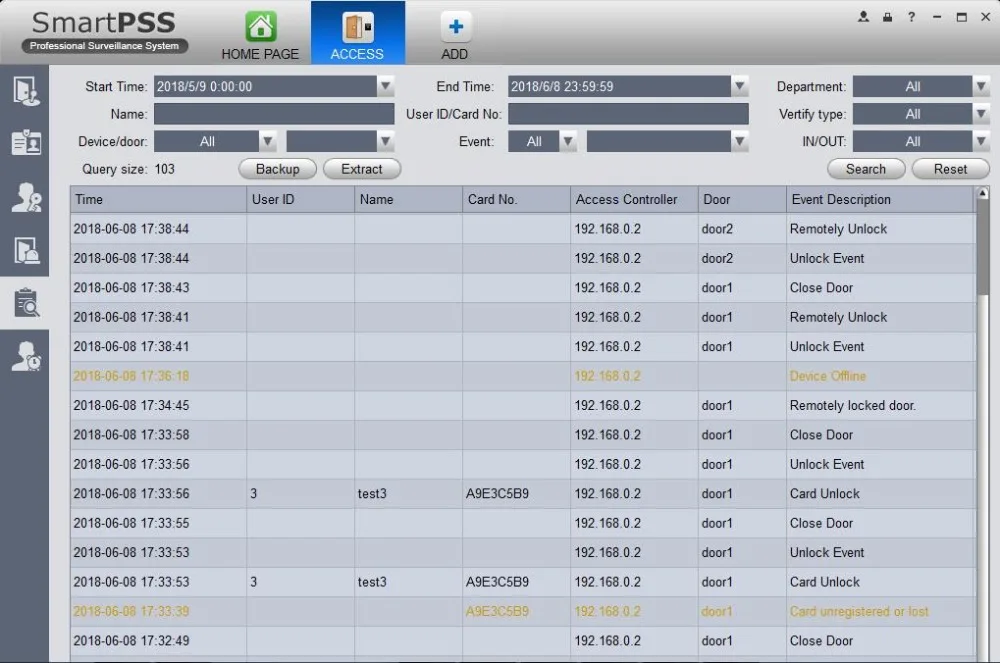Select the 17:33:56 Card Unlock row
The image size is (1000, 663).
(x=523, y=493)
